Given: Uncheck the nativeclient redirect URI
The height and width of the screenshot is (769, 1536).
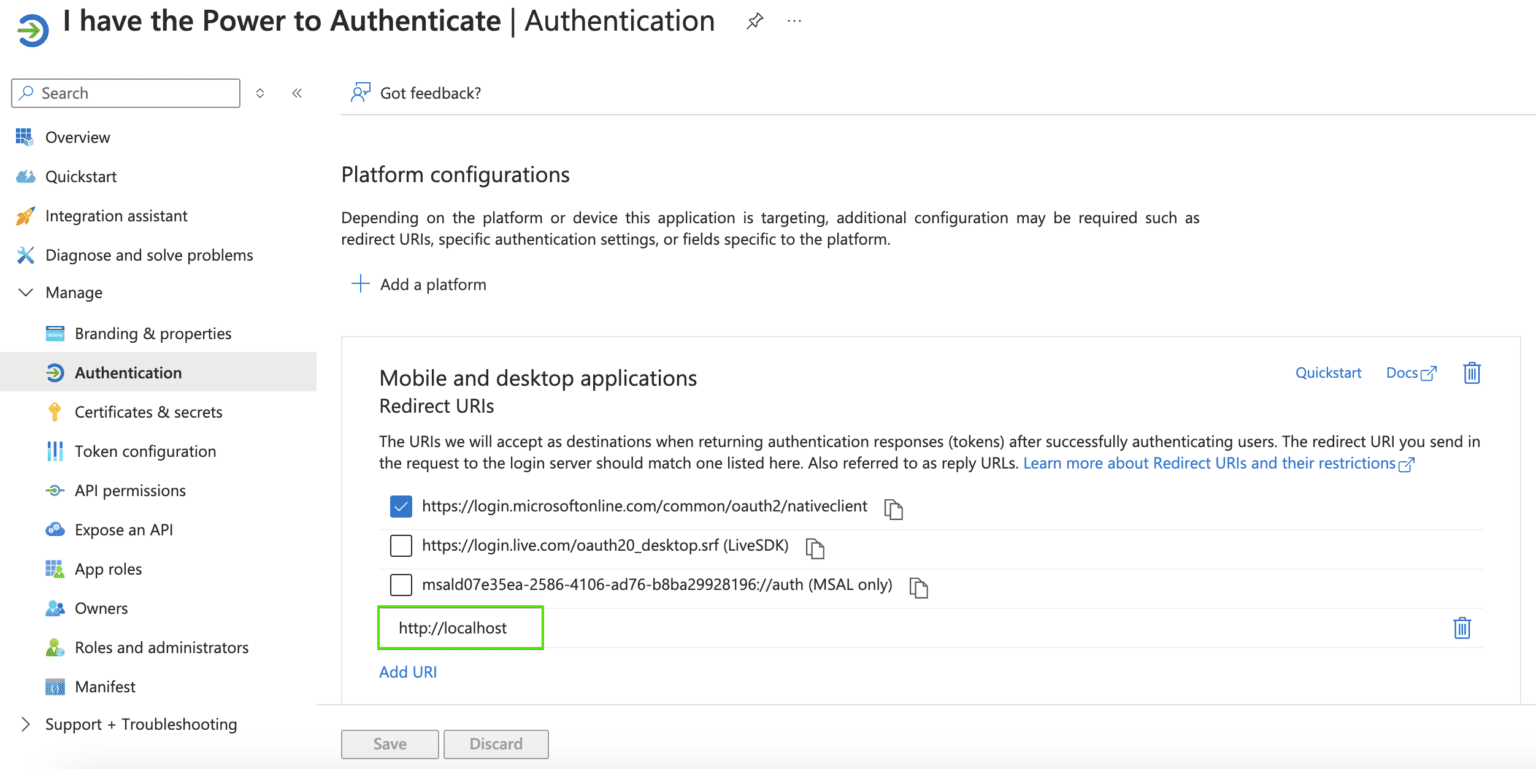Looking at the screenshot, I should tap(400, 506).
